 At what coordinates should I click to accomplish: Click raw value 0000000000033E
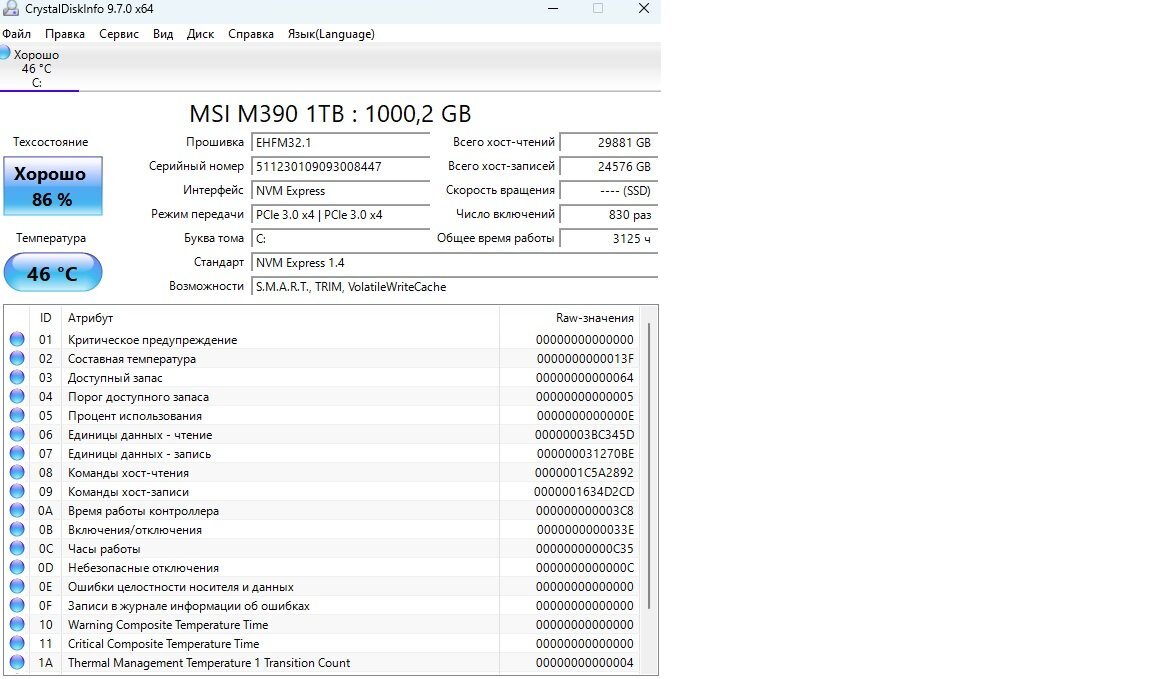pos(585,530)
